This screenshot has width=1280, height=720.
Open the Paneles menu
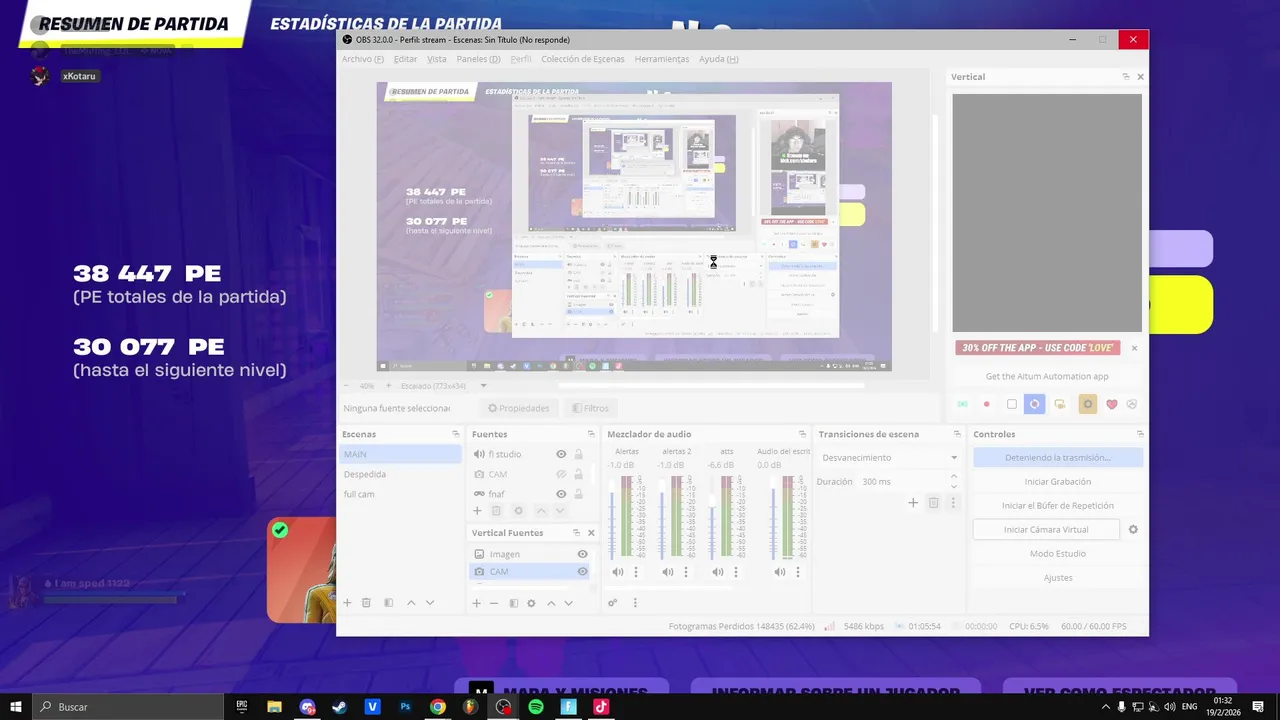coord(478,59)
